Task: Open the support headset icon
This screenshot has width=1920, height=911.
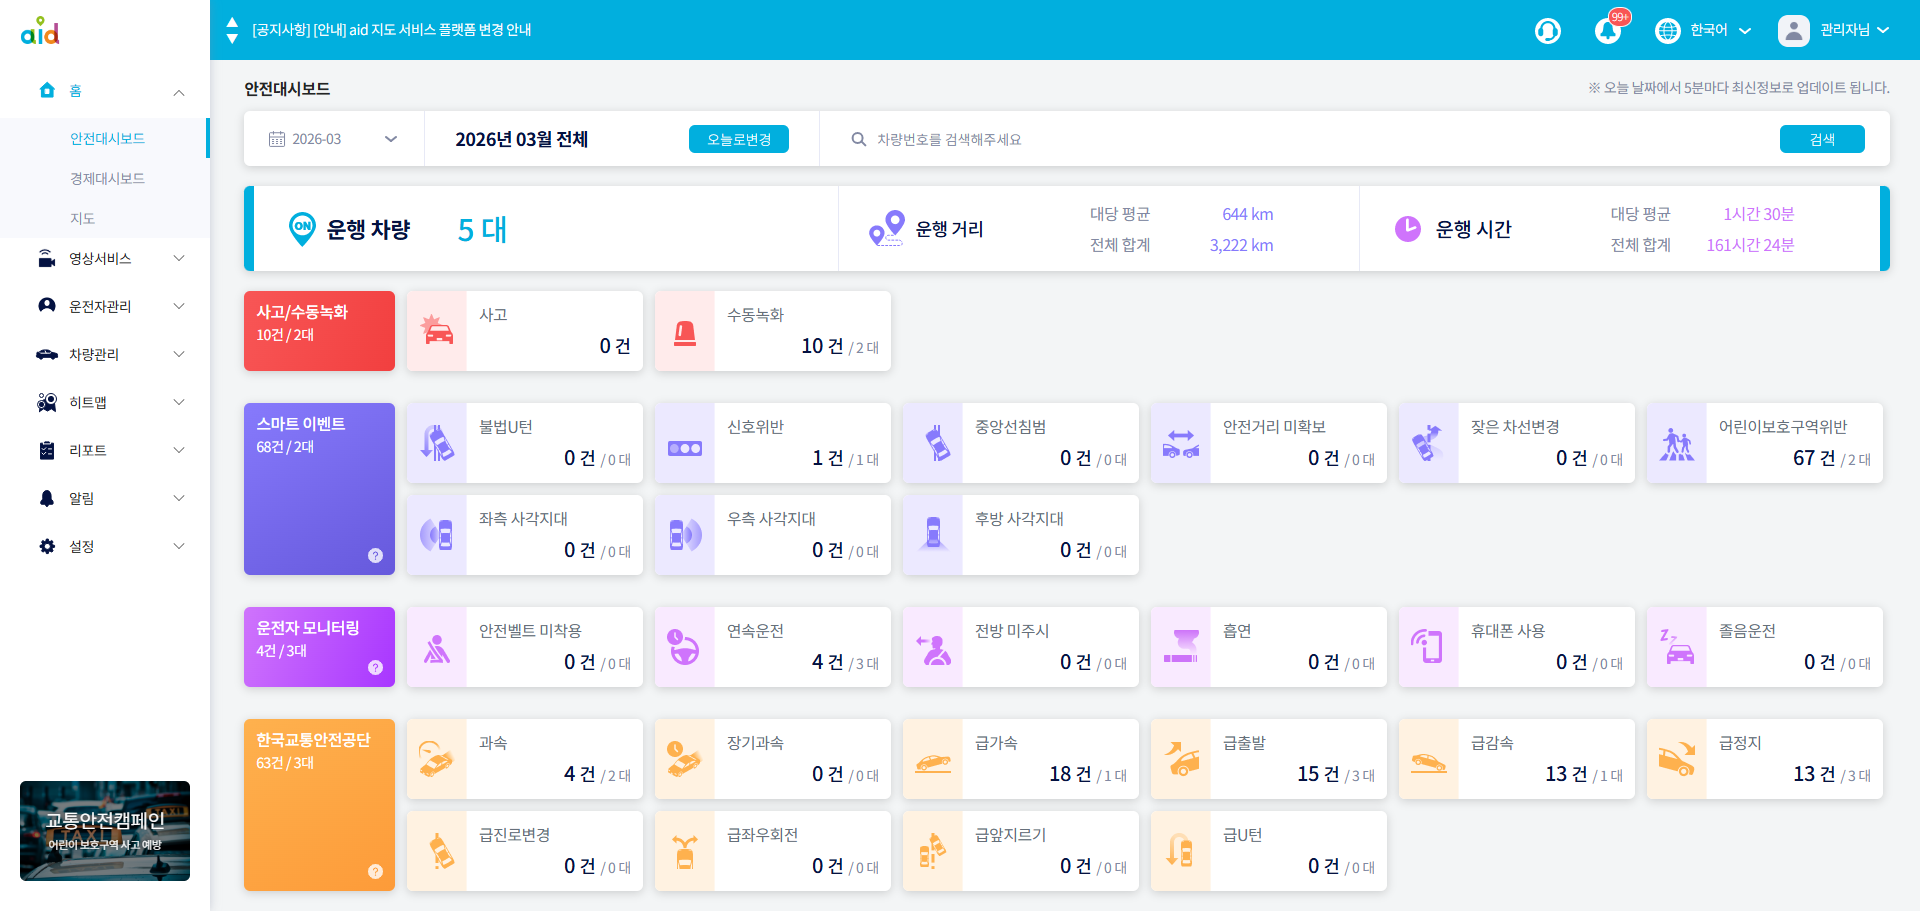Action: pyautogui.click(x=1548, y=31)
